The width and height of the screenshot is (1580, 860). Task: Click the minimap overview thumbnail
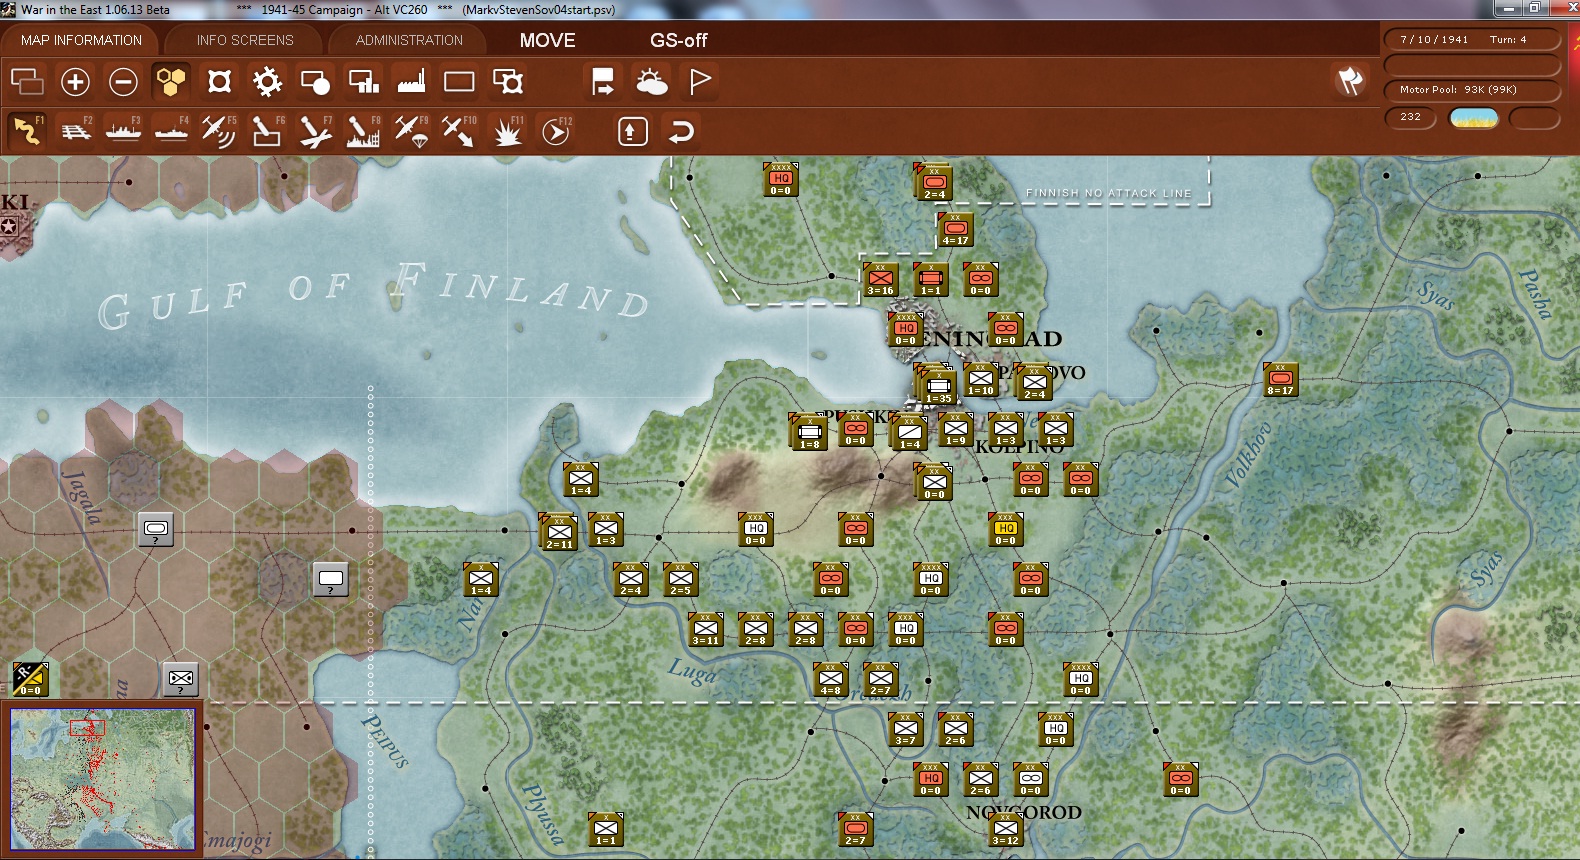[x=103, y=779]
